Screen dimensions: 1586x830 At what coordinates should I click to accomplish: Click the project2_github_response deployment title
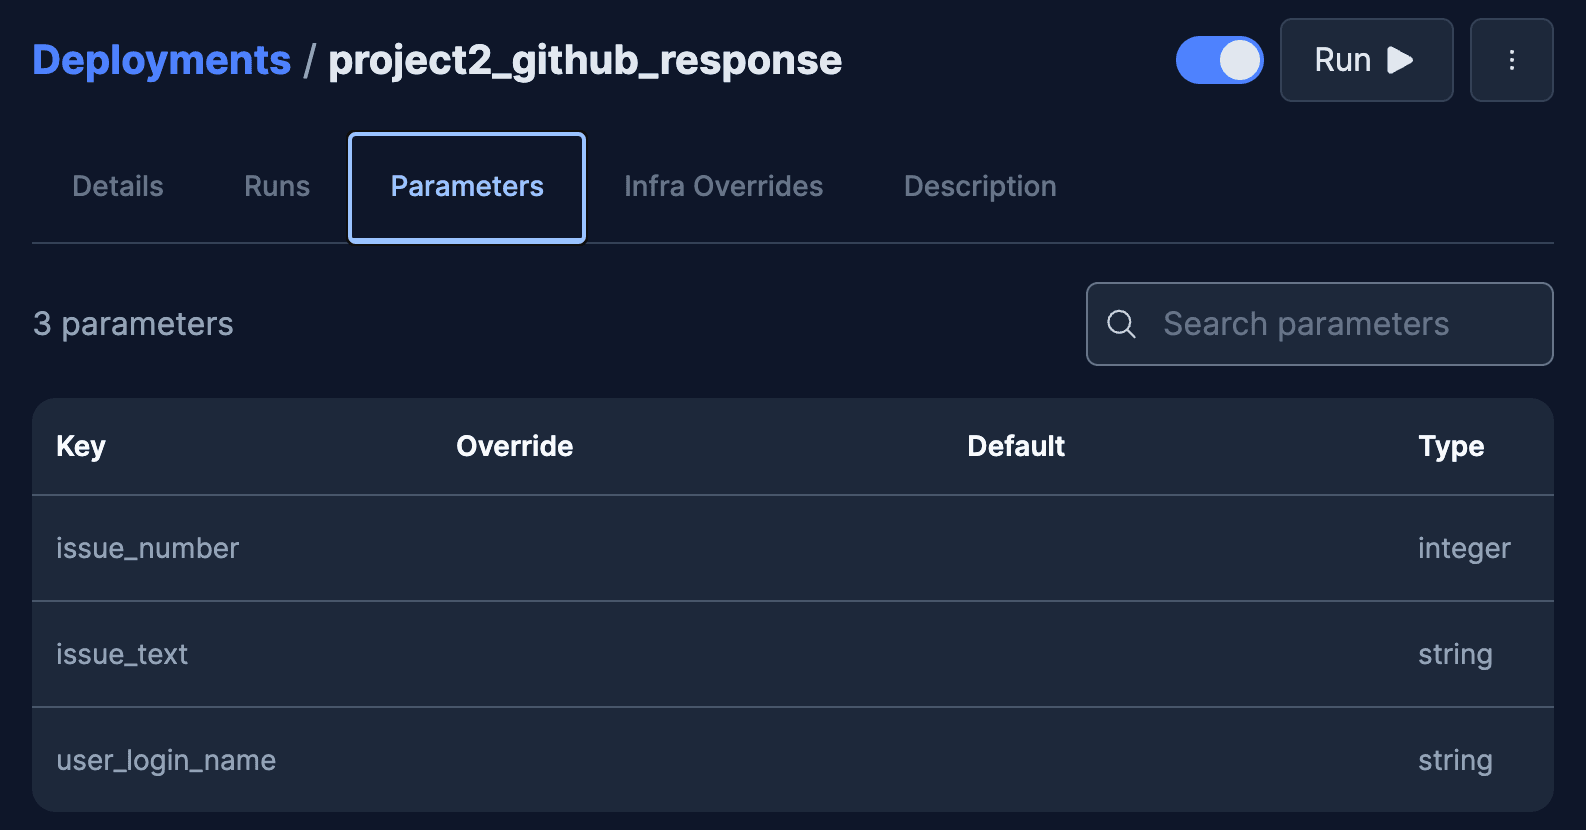585,60
